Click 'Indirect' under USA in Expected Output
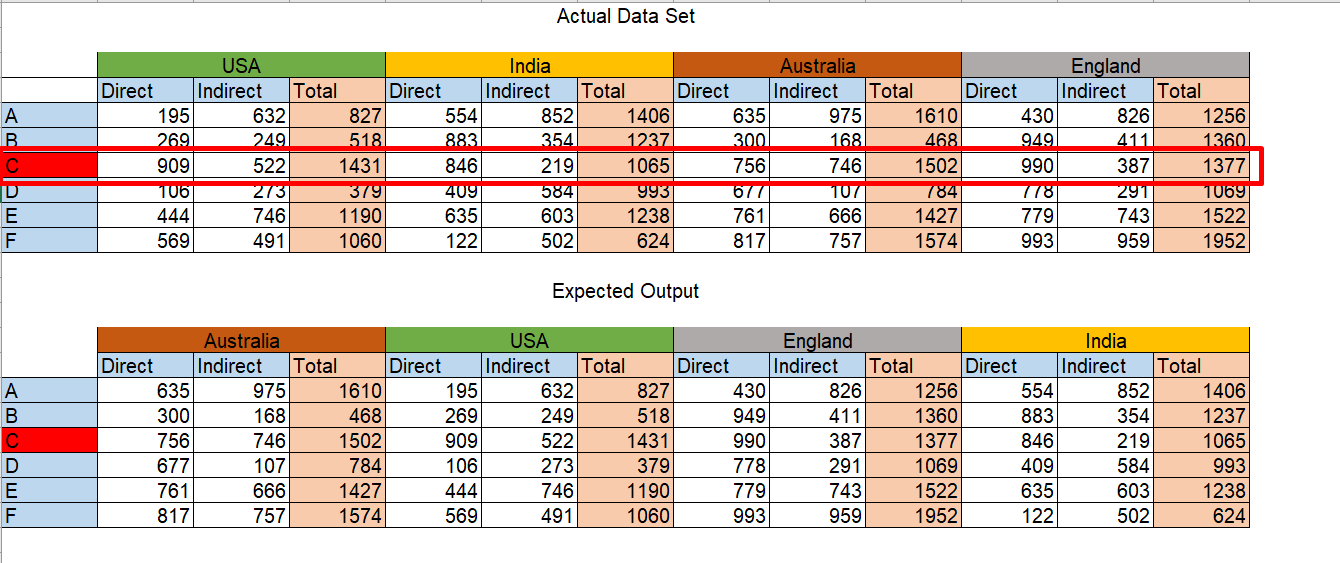1340x563 pixels. [529, 365]
